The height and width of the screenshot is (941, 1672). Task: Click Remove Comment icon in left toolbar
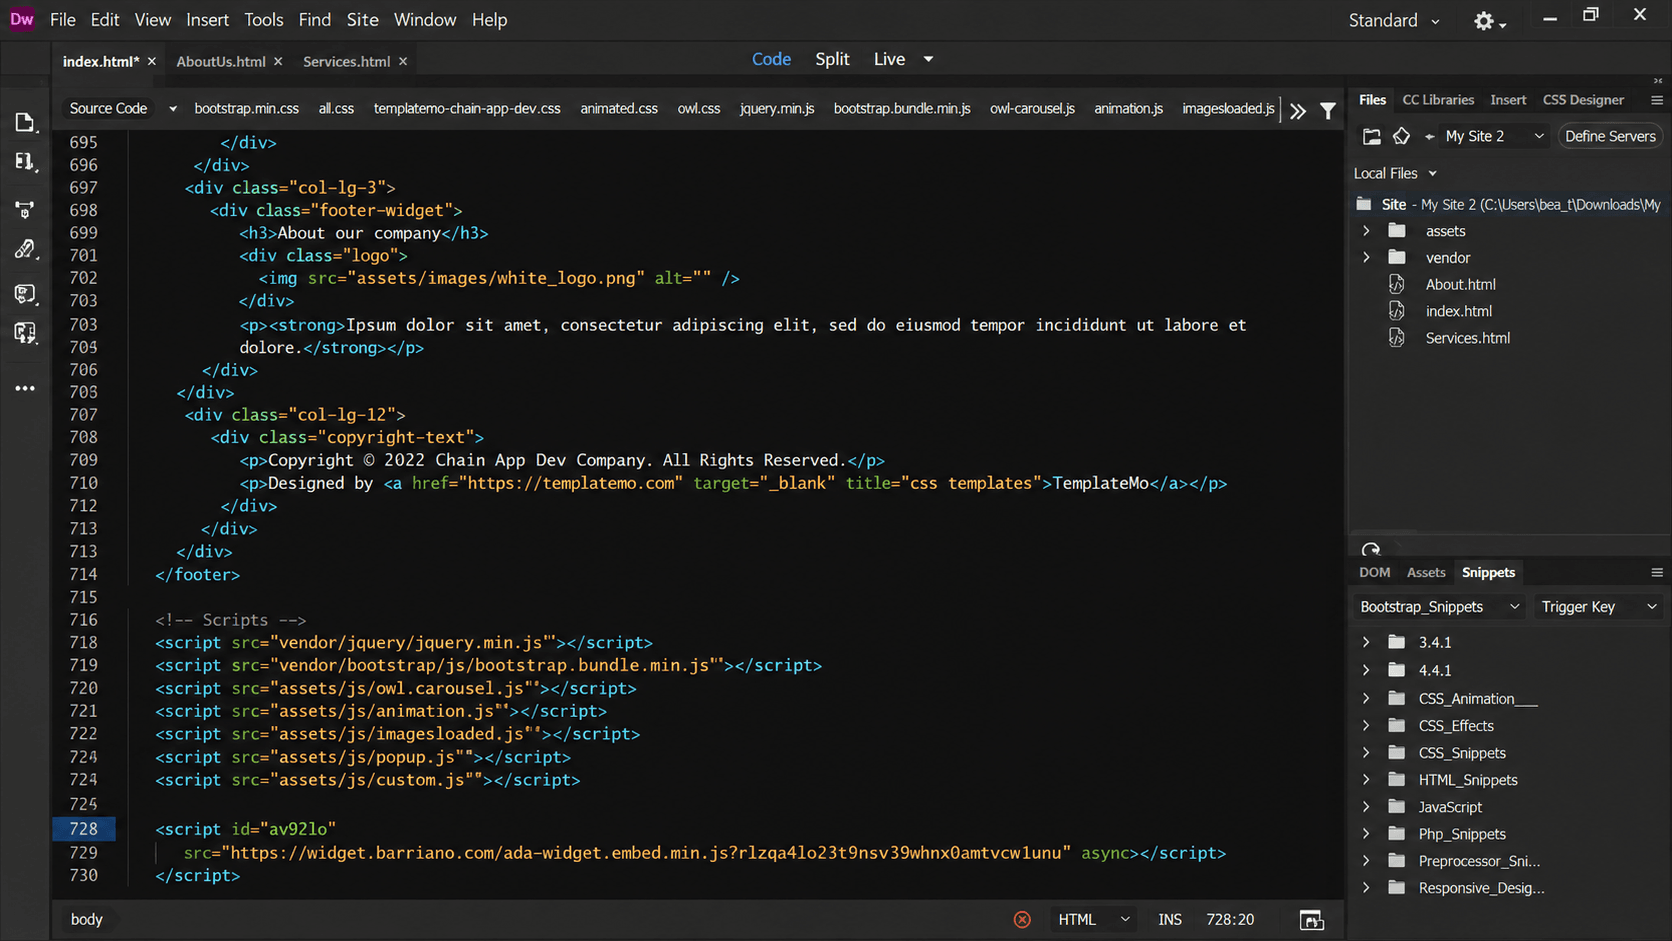(25, 333)
